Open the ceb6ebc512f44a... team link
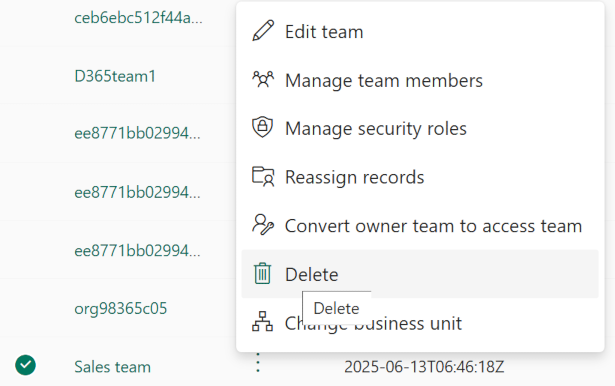 pyautogui.click(x=138, y=17)
